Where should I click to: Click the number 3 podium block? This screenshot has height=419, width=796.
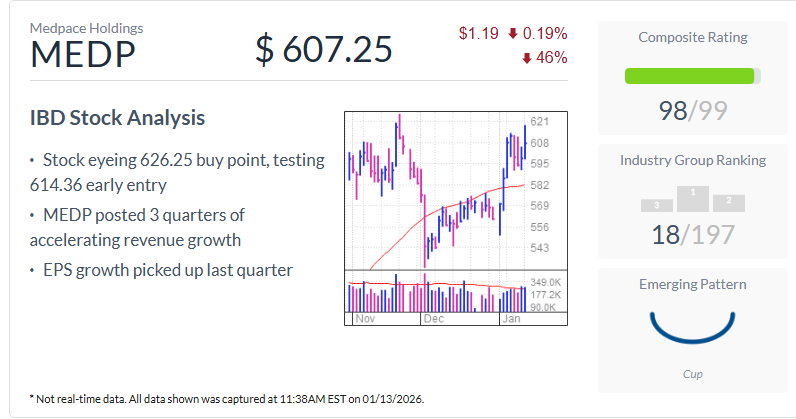[657, 206]
